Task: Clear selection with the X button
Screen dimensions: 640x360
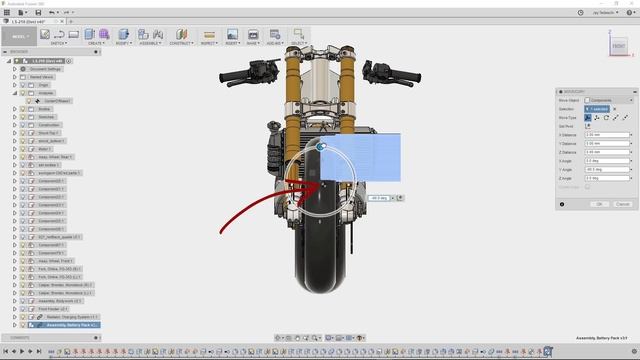Action: click(x=615, y=109)
